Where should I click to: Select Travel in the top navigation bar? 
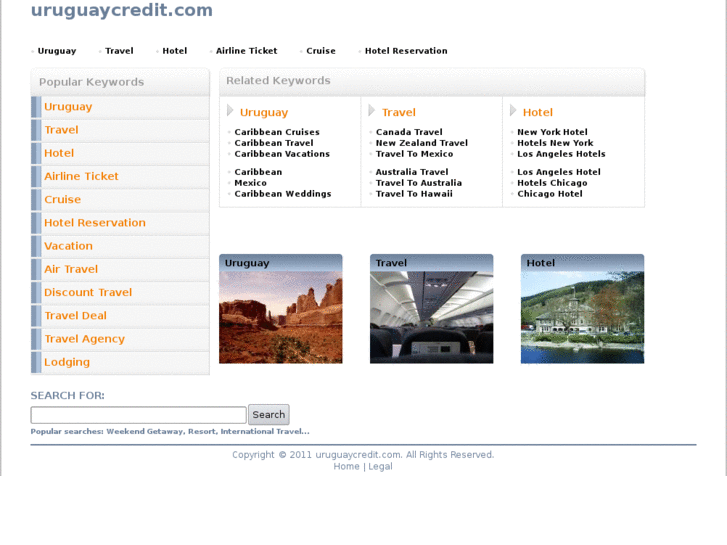pyautogui.click(x=119, y=51)
